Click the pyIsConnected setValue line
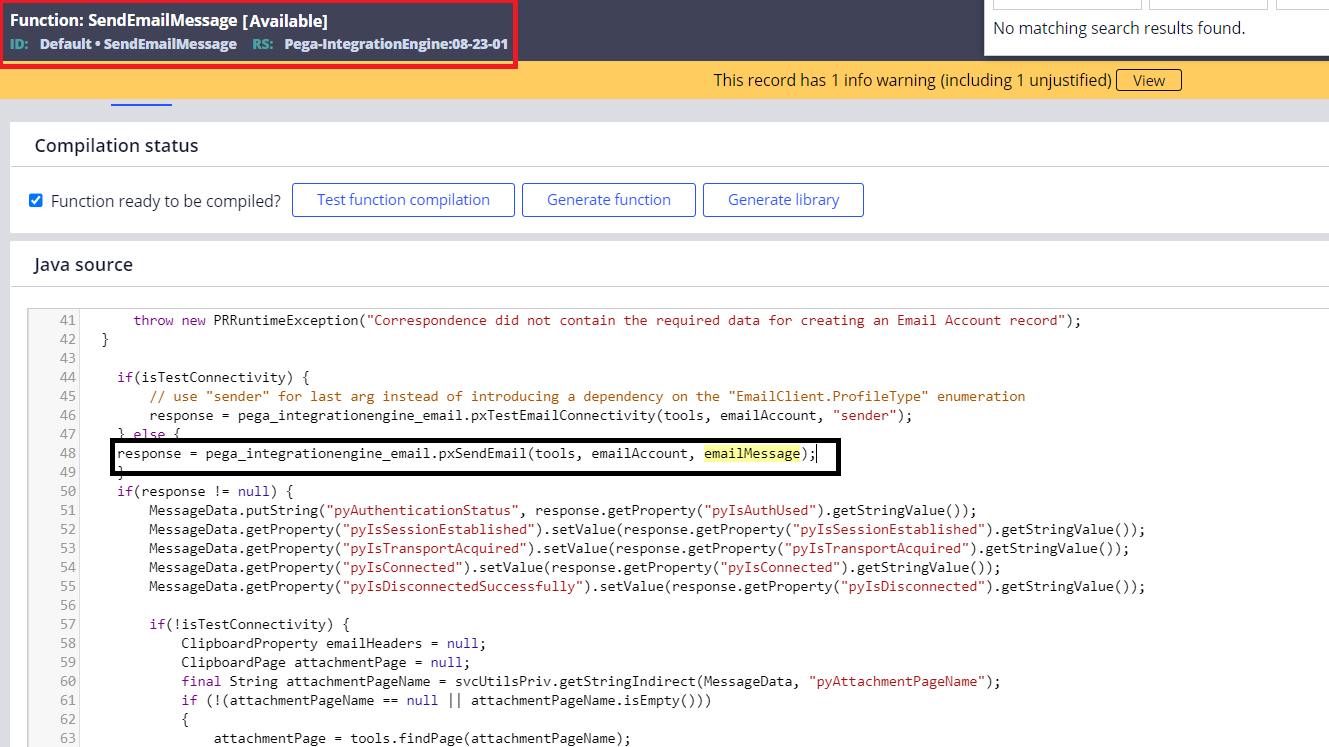This screenshot has width=1329, height=747. click(575, 567)
